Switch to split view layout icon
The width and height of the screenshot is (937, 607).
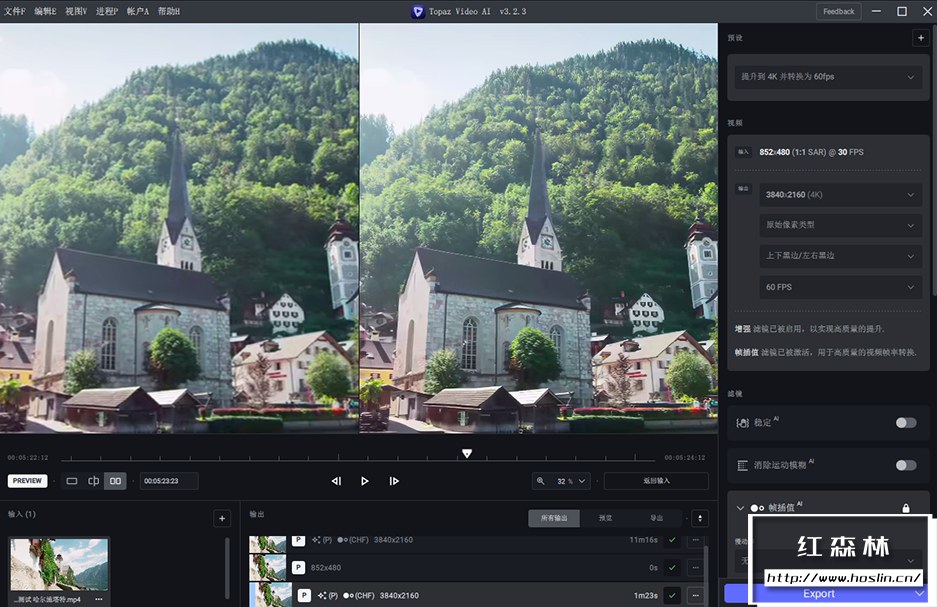[x=94, y=481]
